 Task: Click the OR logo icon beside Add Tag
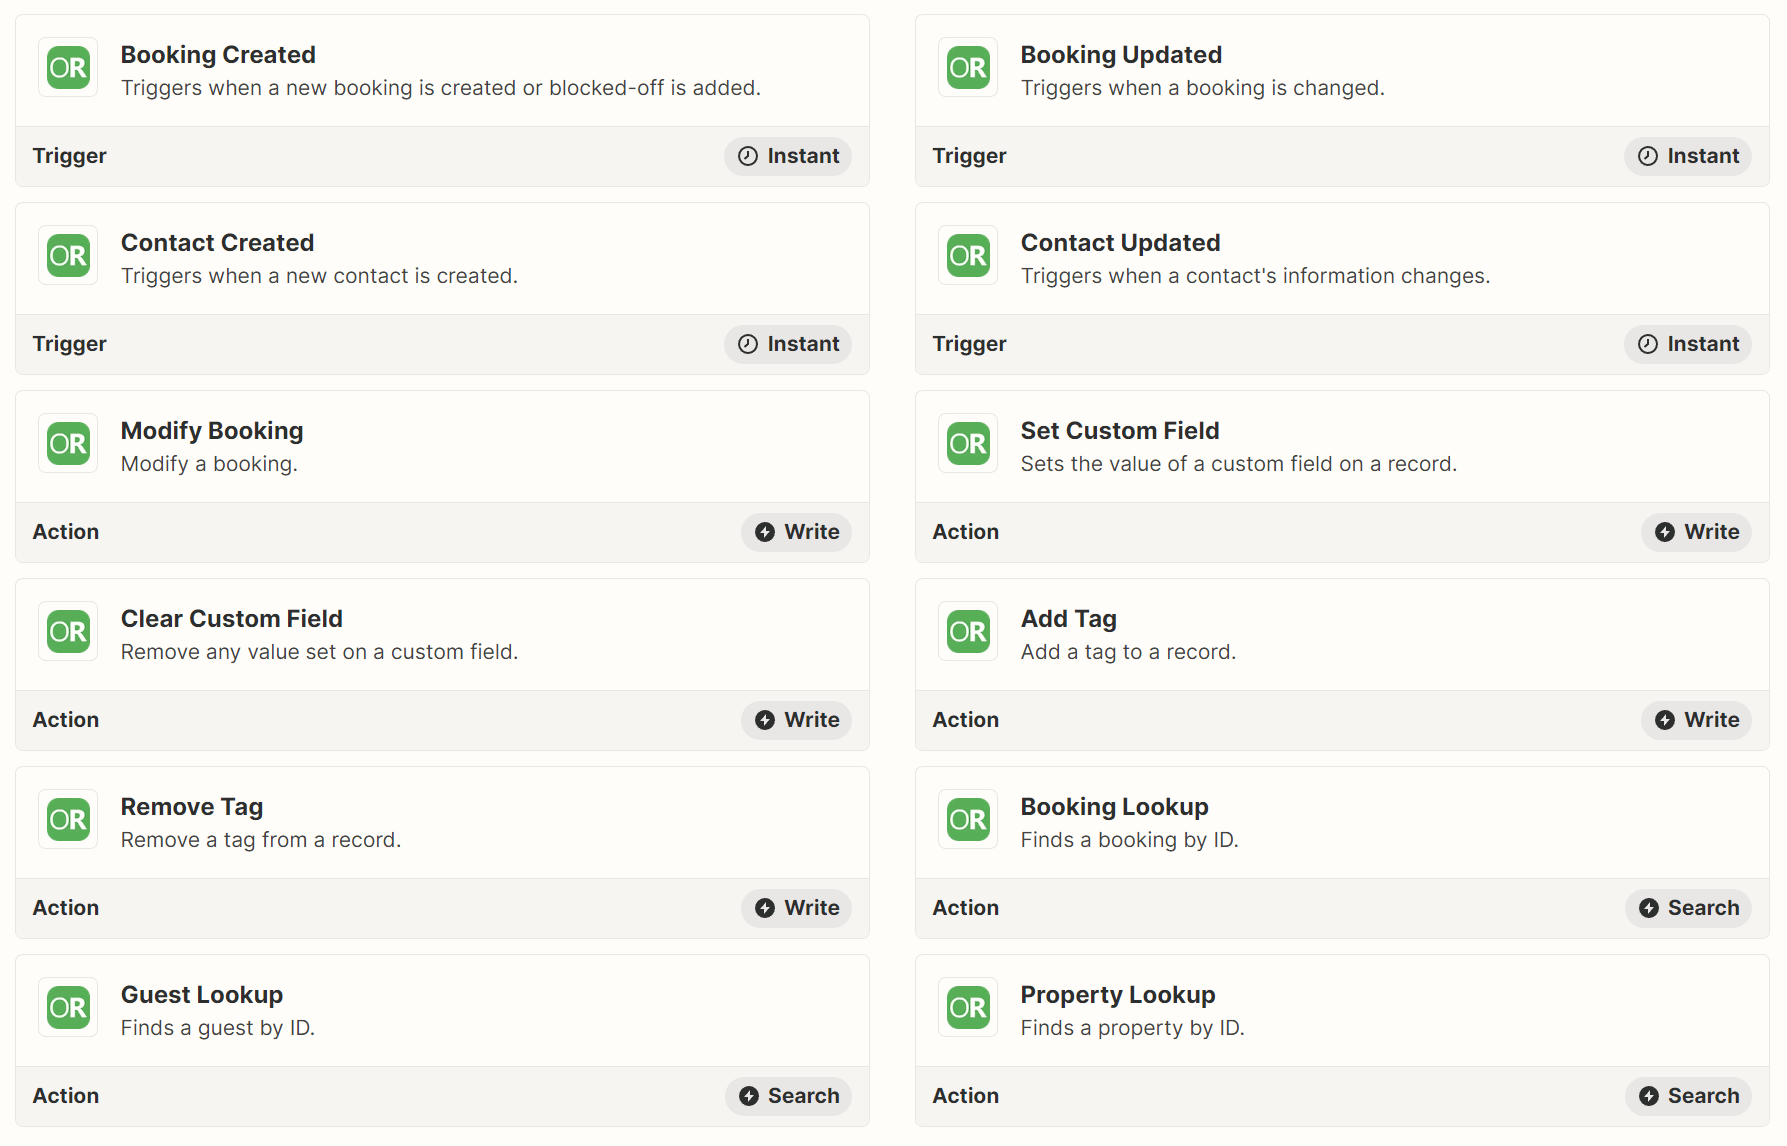(x=968, y=632)
